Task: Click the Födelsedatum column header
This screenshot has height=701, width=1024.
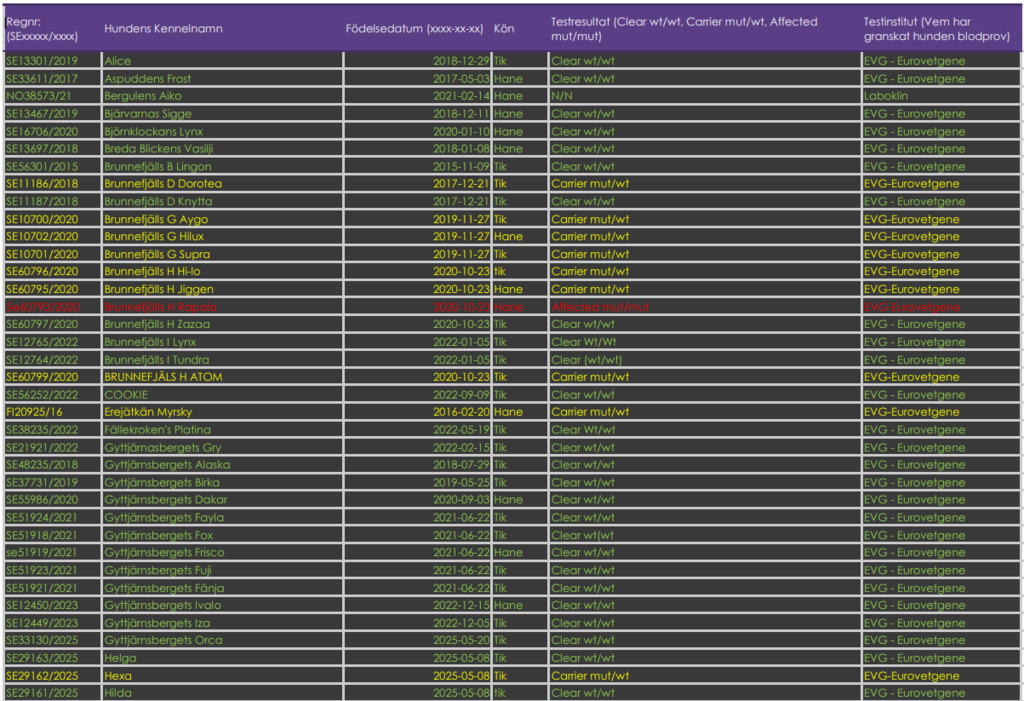Action: pyautogui.click(x=417, y=29)
